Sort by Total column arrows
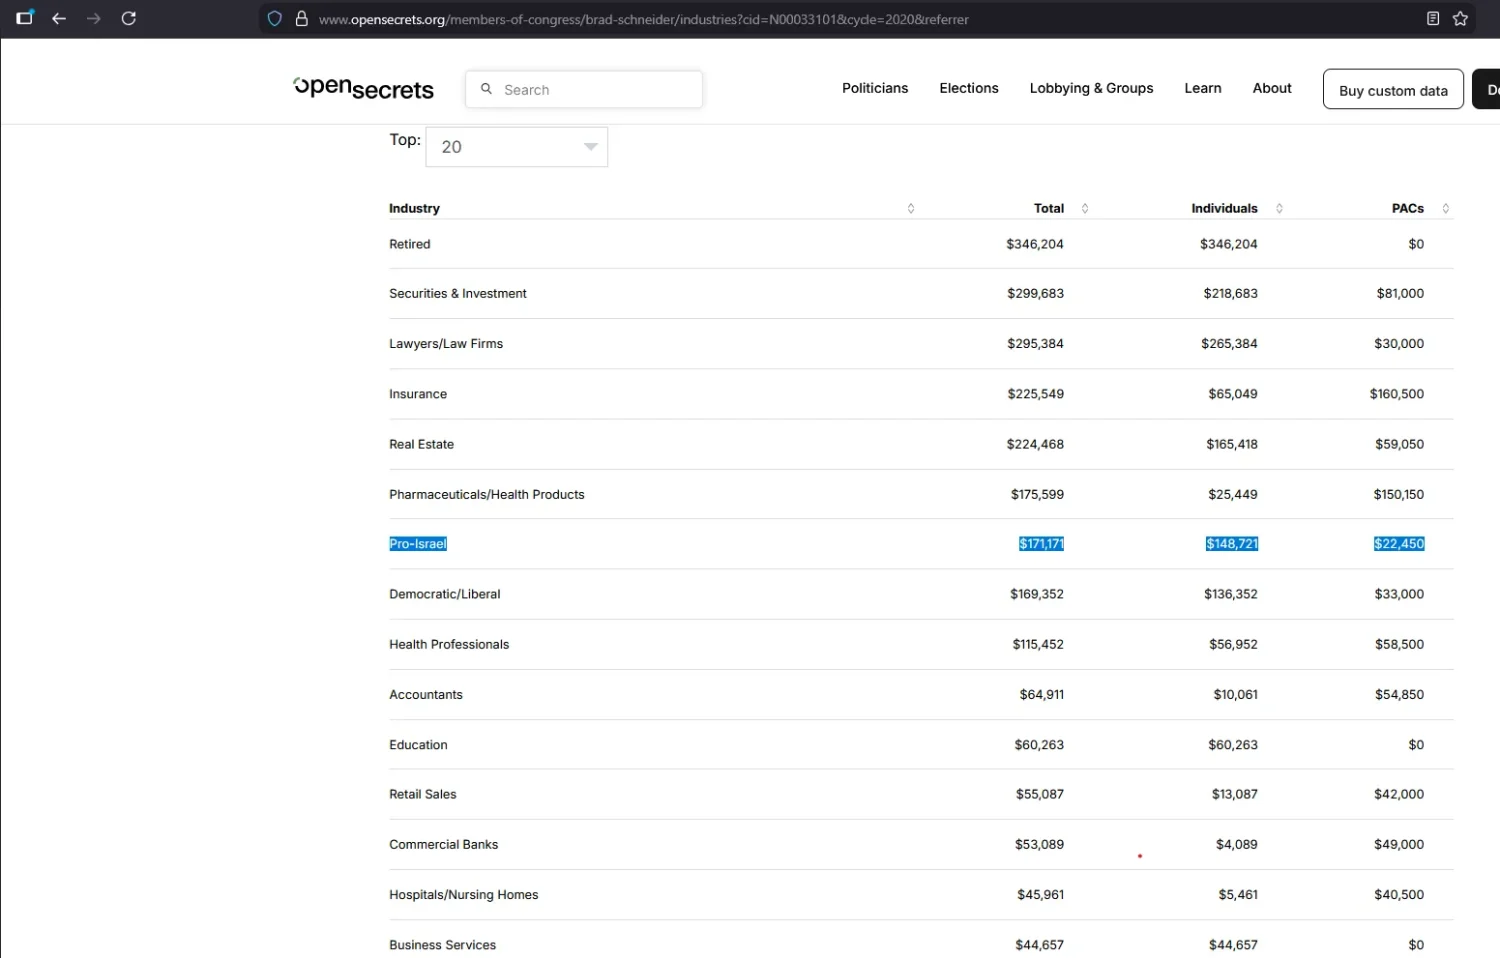The height and width of the screenshot is (958, 1500). (1085, 208)
